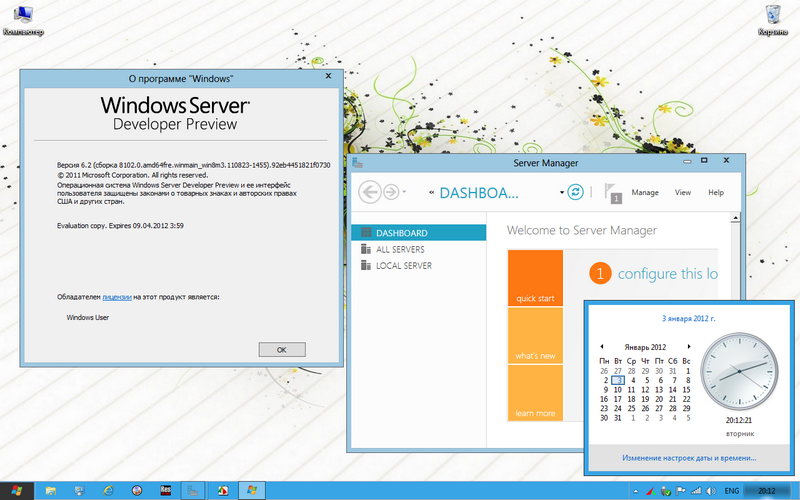Maximize the Server Manager window
Screen dimensions: 800x500
tap(704, 160)
